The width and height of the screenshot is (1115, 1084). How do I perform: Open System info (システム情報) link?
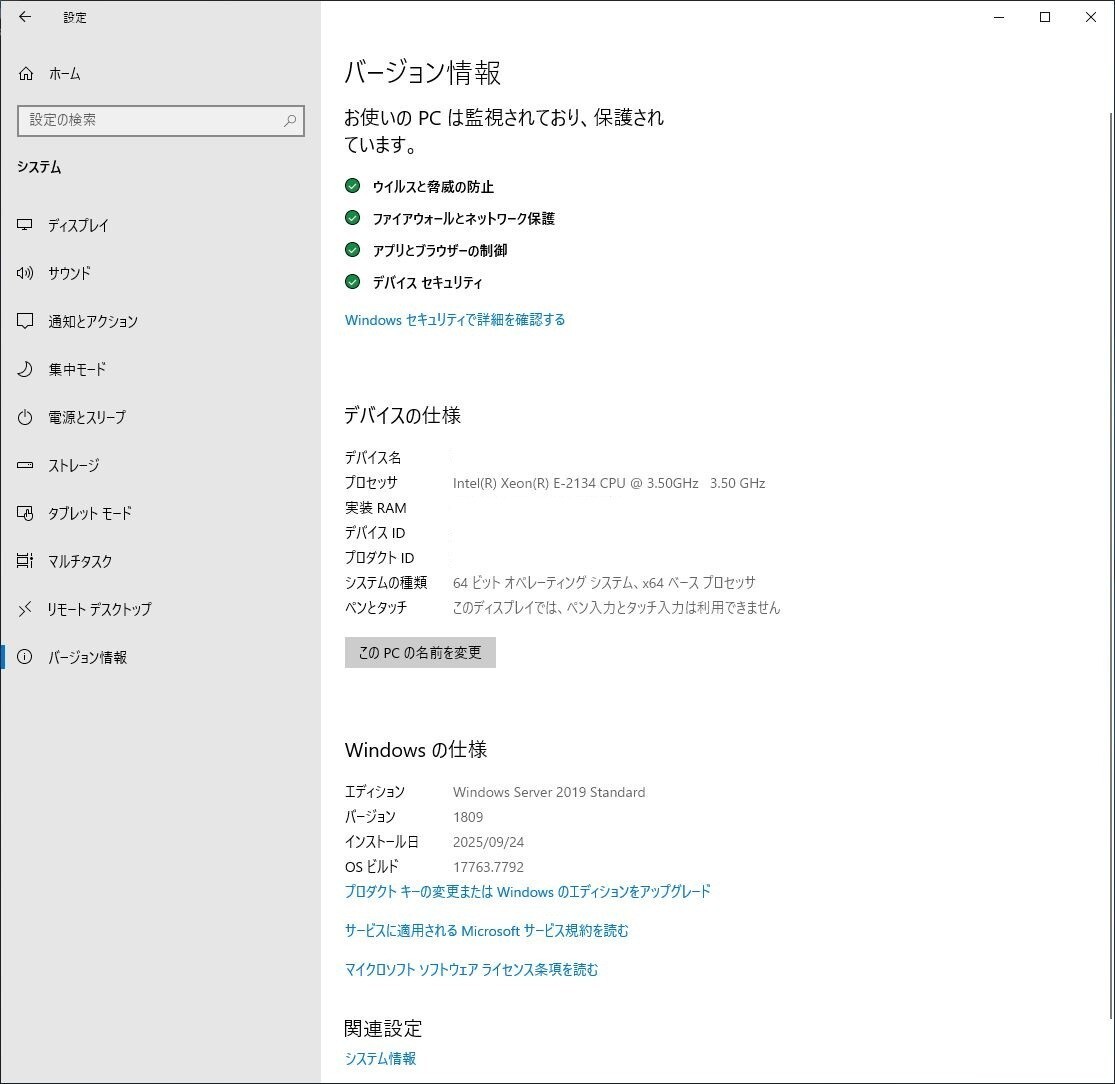tap(380, 1059)
